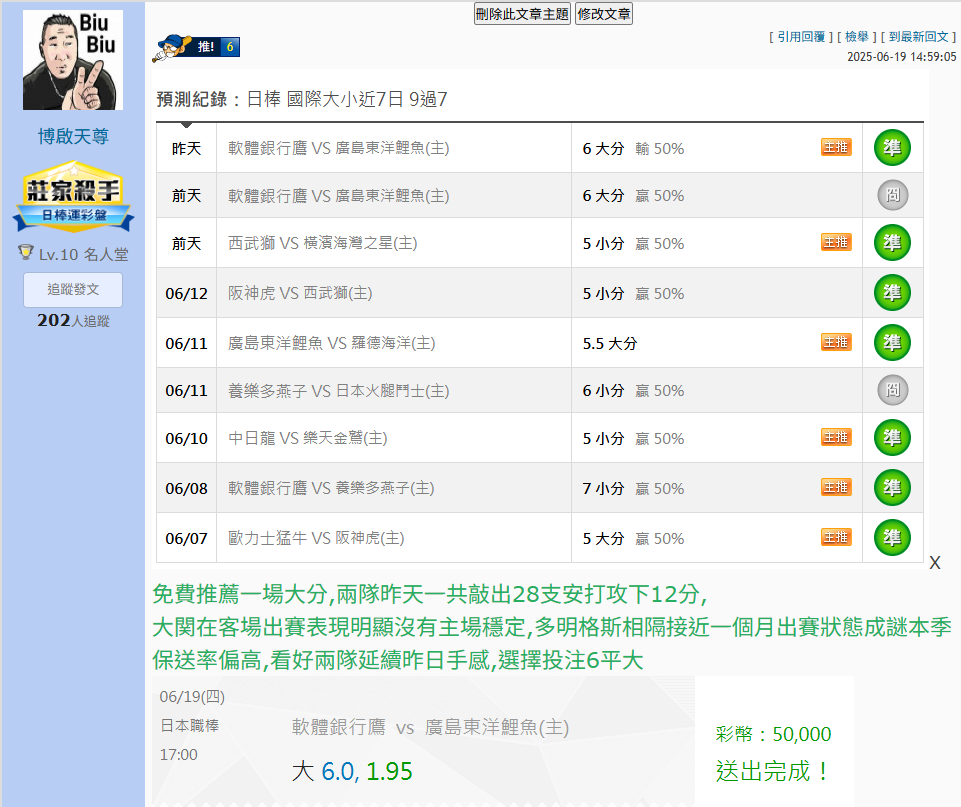The image size is (961, 807).
Task: Jump via 到最新回文 link
Action: click(921, 37)
